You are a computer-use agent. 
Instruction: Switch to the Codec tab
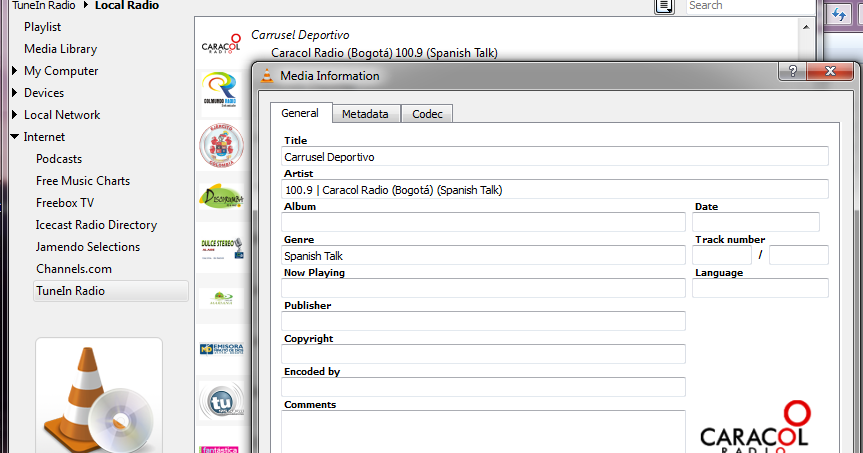click(427, 114)
